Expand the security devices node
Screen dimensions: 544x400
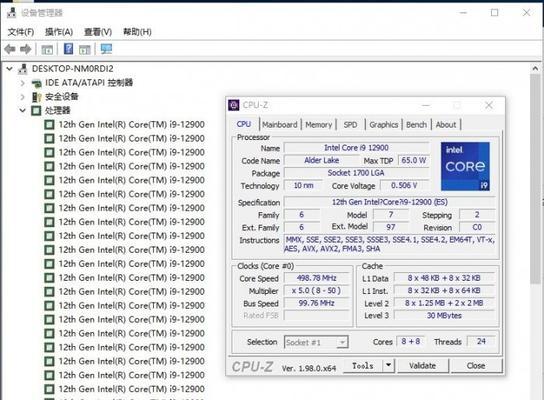(x=23, y=97)
